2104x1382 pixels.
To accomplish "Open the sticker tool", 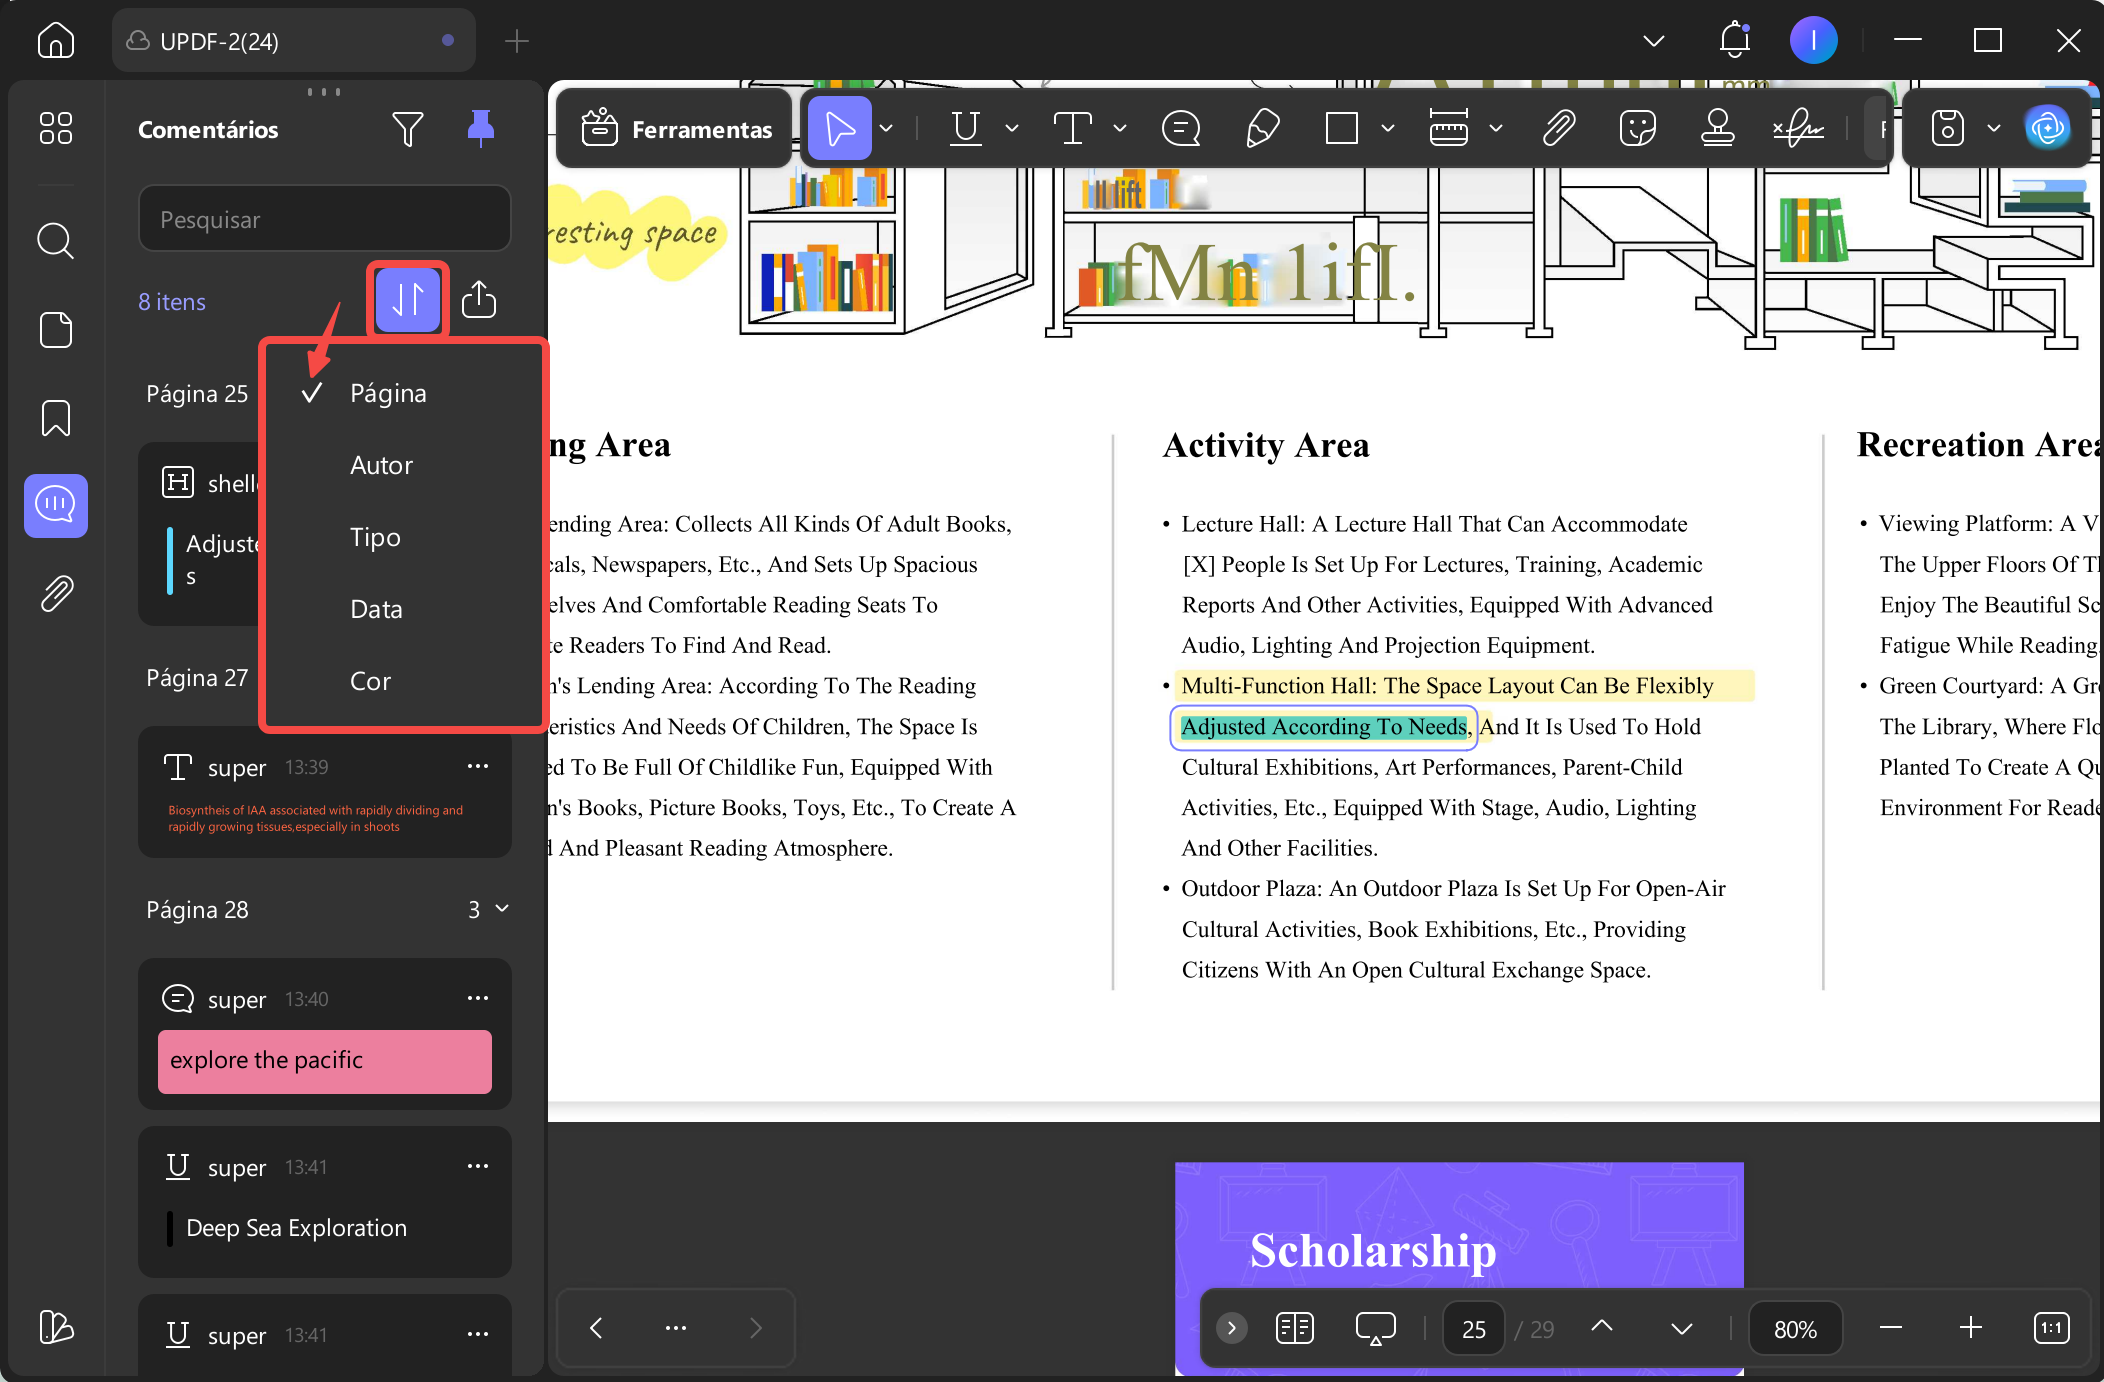I will tap(1638, 128).
